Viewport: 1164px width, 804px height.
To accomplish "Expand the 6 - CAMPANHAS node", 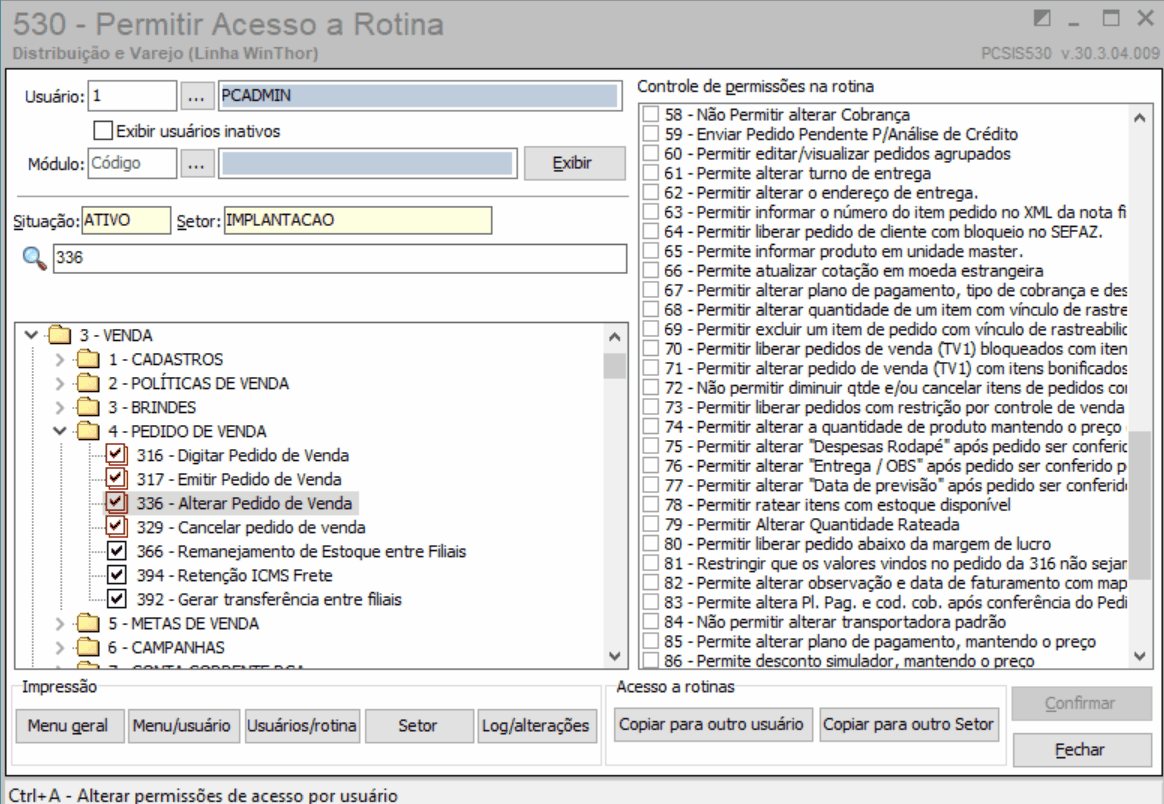I will [x=60, y=647].
